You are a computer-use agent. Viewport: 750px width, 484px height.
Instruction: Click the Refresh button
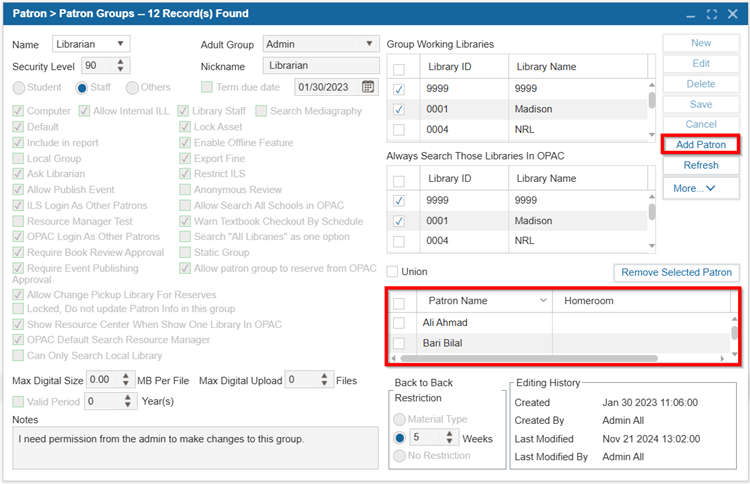[x=701, y=165]
